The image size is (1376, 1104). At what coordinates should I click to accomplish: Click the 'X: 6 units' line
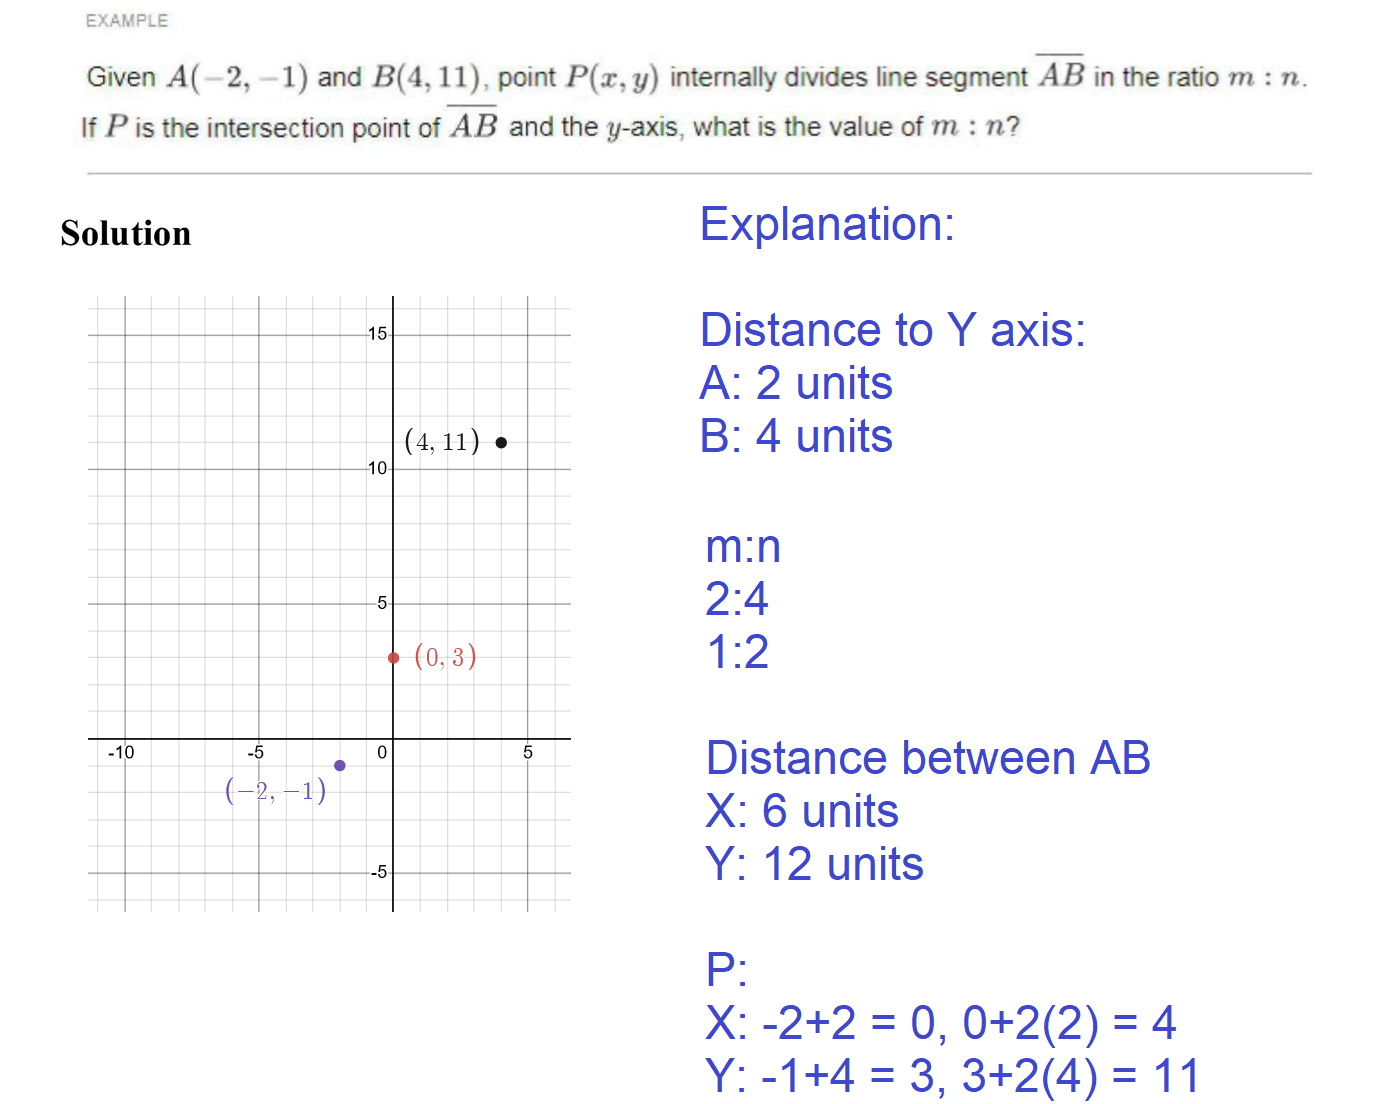[x=802, y=811]
